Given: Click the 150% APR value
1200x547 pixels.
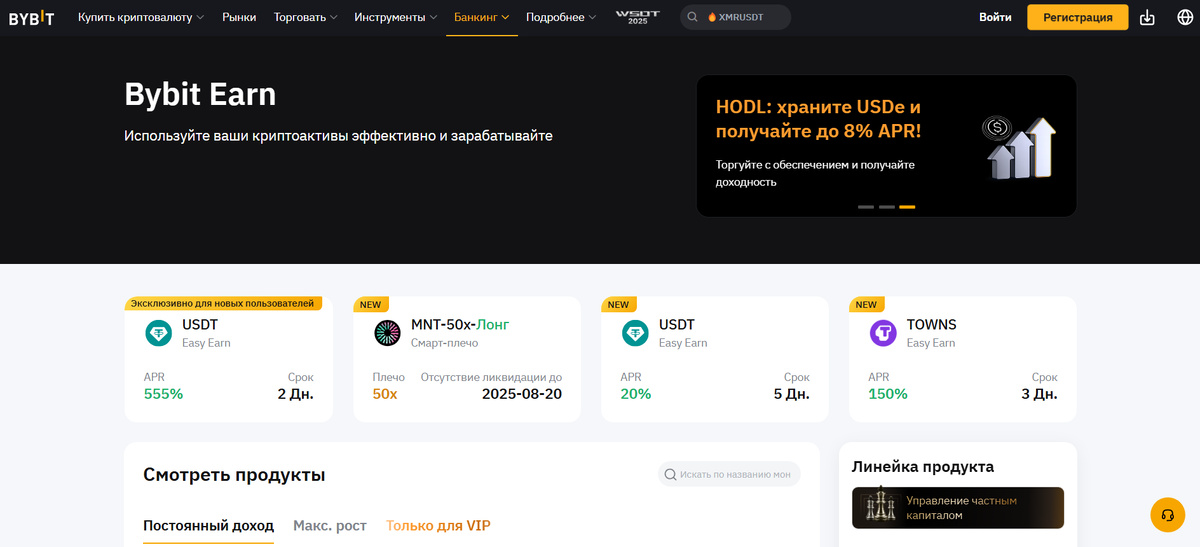Looking at the screenshot, I should [888, 394].
